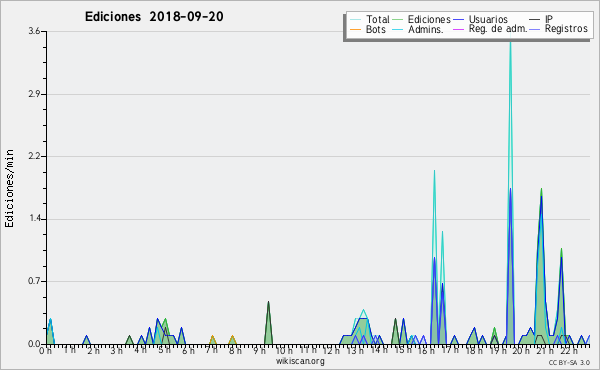The width and height of the screenshot is (600, 370).
Task: Click the magenta Reg. de adm. line swatch
Action: pyautogui.click(x=458, y=29)
